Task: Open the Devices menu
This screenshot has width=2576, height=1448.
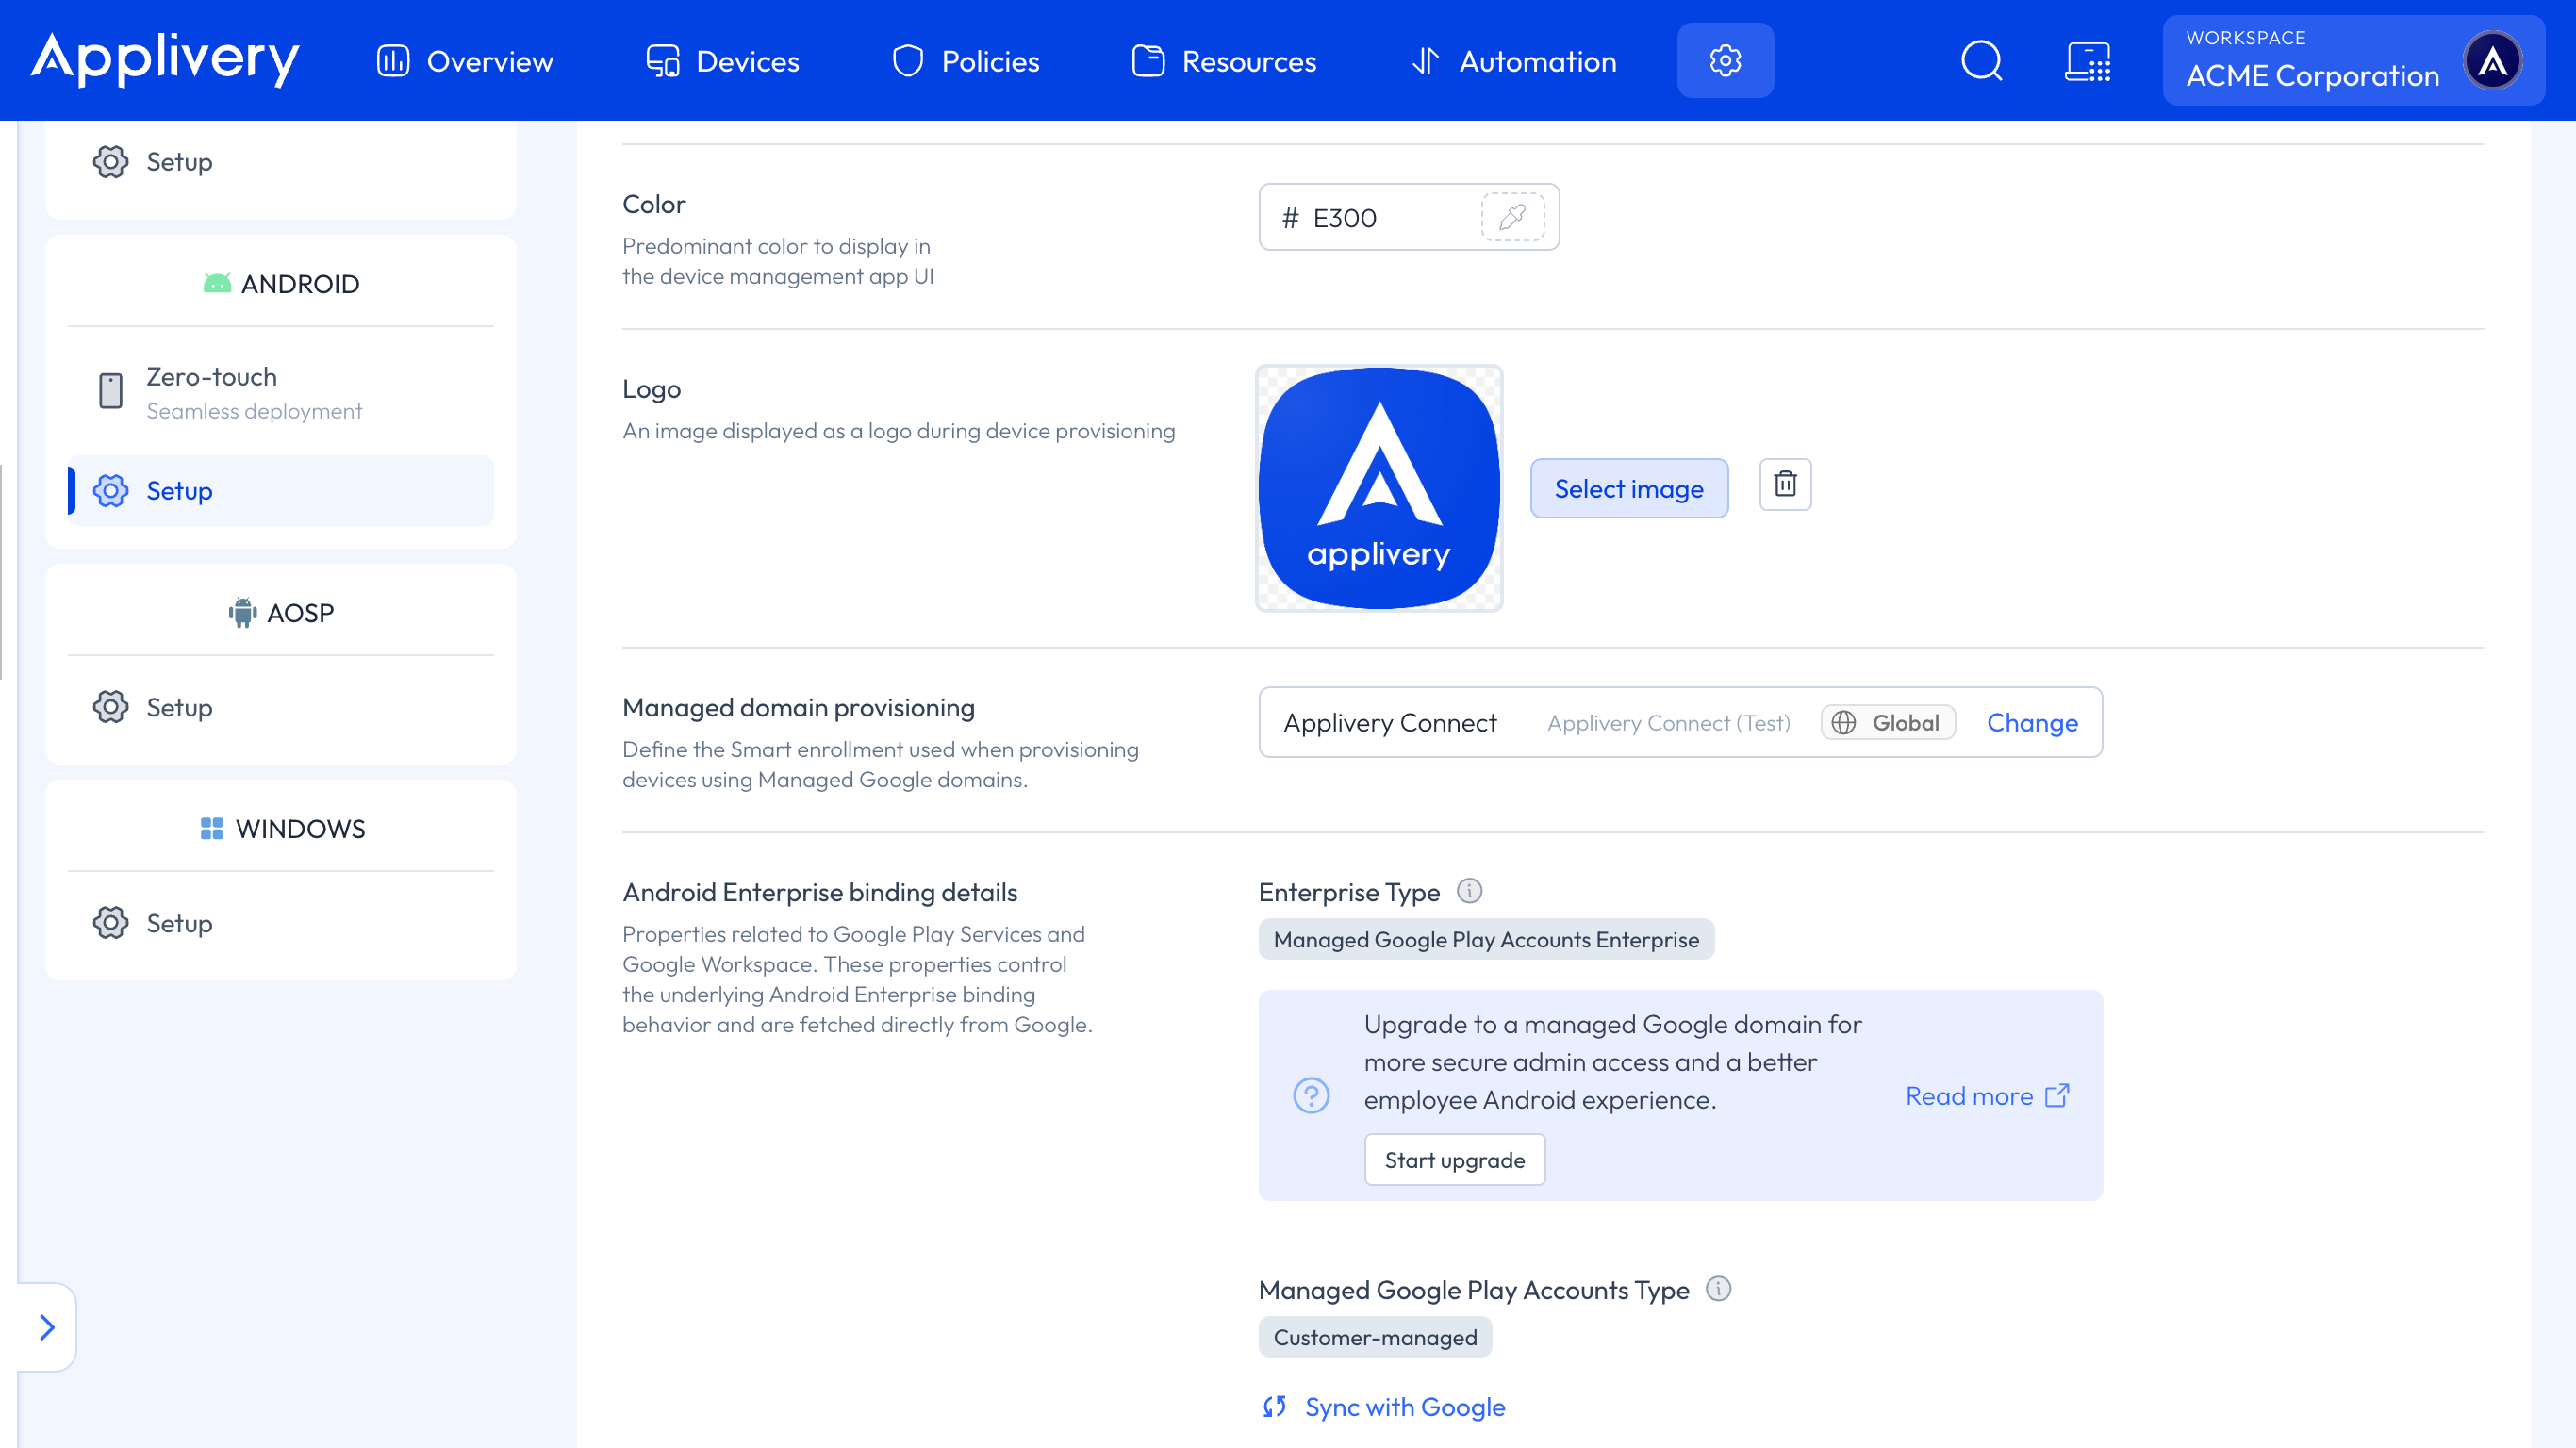Action: tap(722, 61)
